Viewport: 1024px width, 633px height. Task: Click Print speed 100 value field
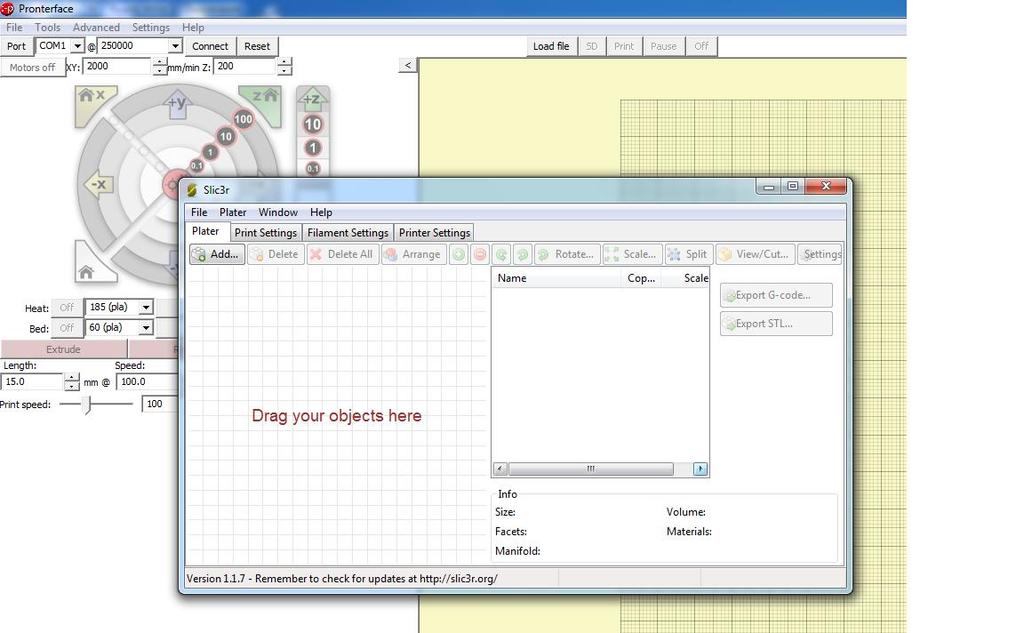click(x=160, y=404)
